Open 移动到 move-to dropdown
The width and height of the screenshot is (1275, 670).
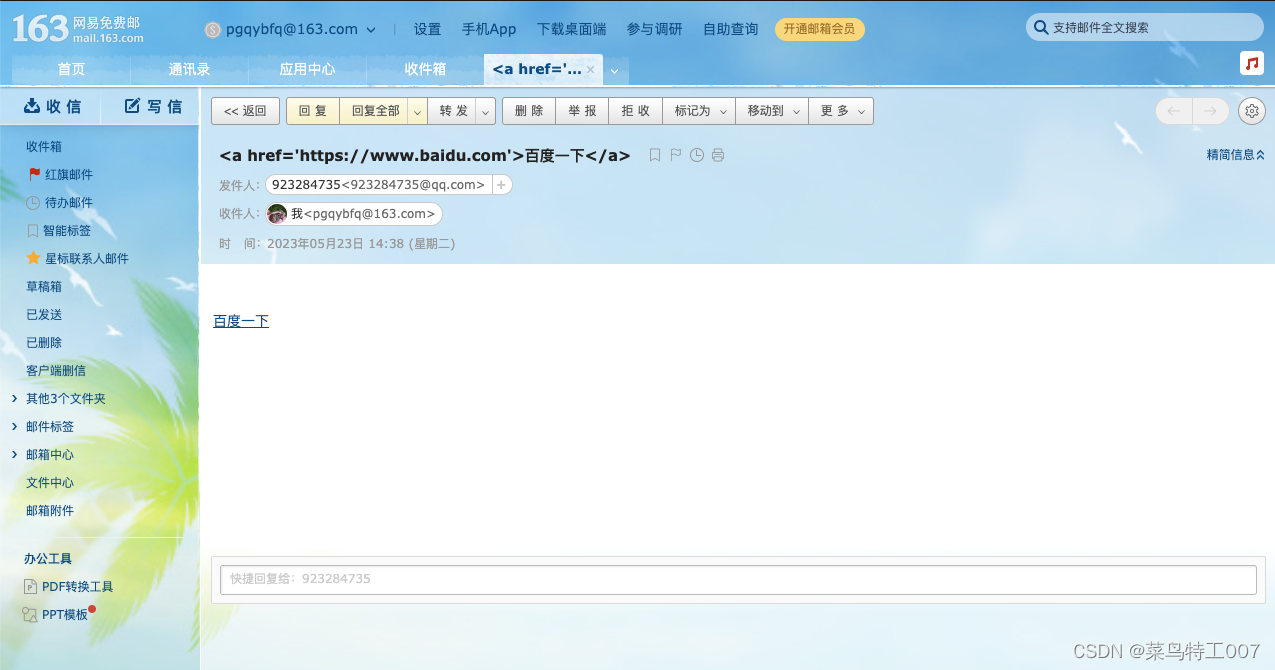coord(771,111)
